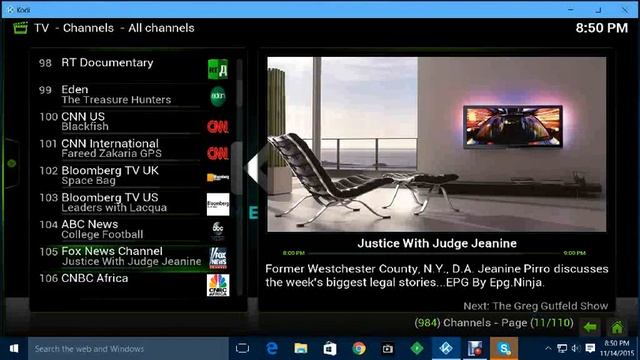Image resolution: width=640 pixels, height=360 pixels.
Task: Open the Windows Store from taskbar
Action: click(x=330, y=349)
